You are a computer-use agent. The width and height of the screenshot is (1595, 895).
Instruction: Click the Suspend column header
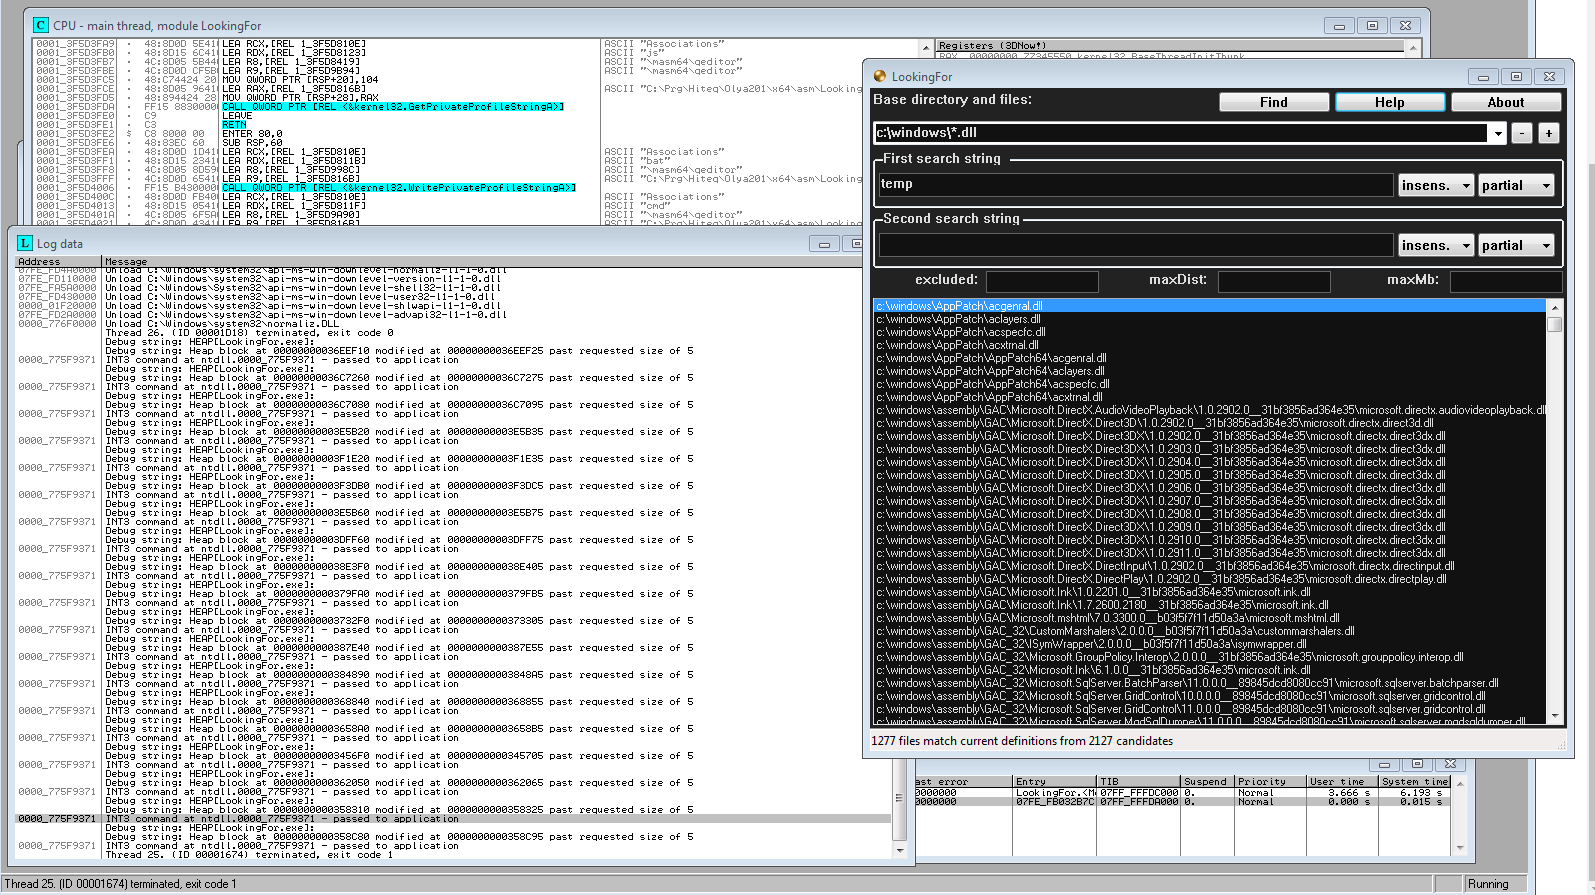[1208, 782]
